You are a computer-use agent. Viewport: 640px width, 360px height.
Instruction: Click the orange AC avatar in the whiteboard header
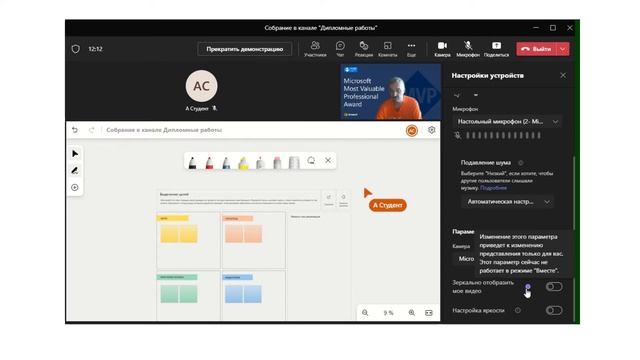412,131
